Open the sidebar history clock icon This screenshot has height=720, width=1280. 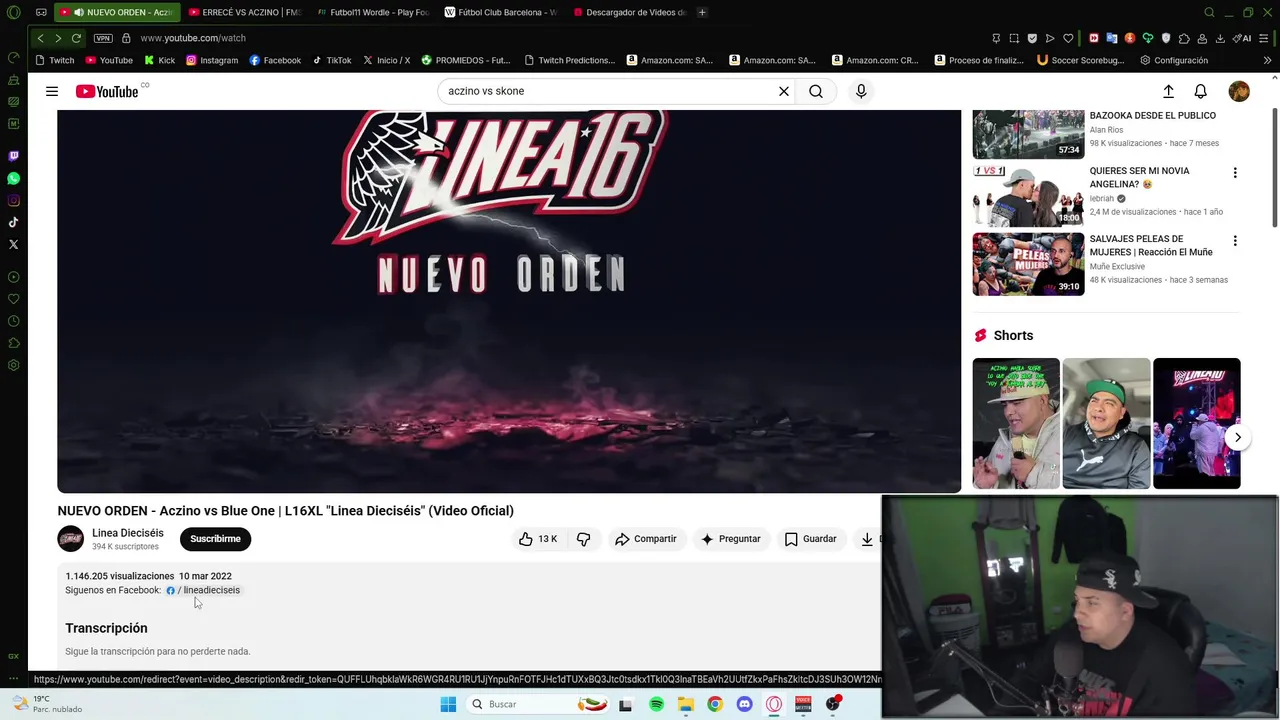point(13,321)
